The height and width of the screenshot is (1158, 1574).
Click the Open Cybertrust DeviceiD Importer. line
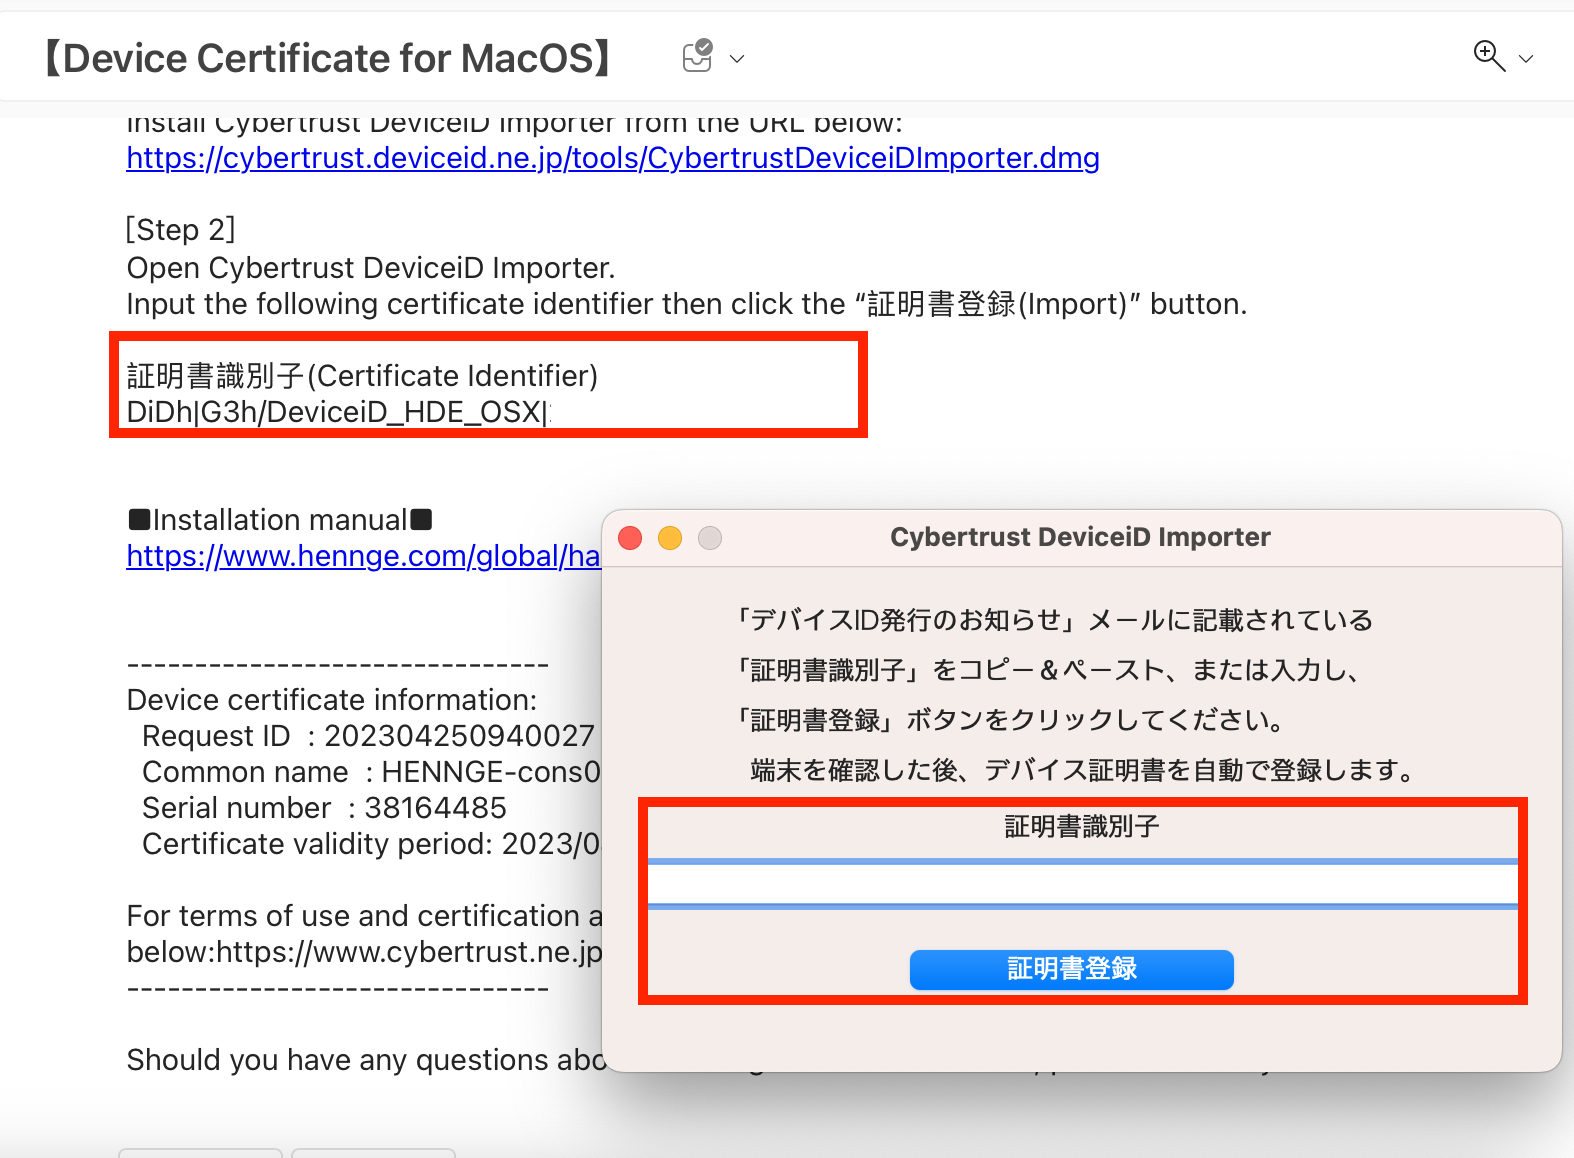tap(371, 268)
